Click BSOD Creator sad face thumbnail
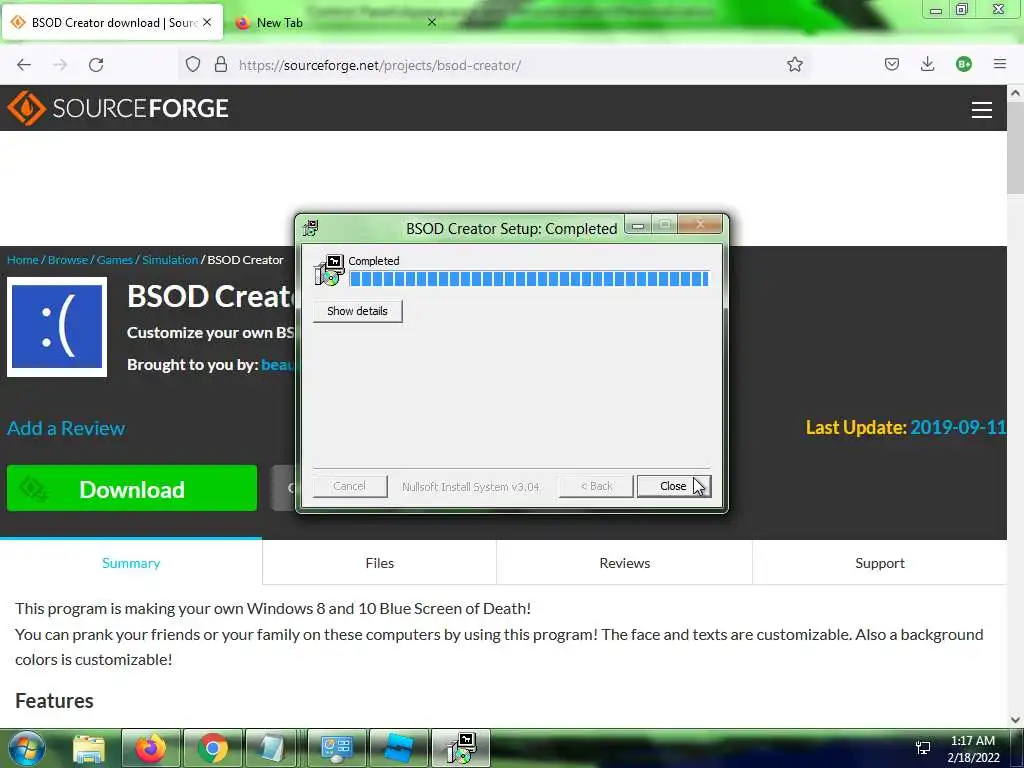 (57, 327)
